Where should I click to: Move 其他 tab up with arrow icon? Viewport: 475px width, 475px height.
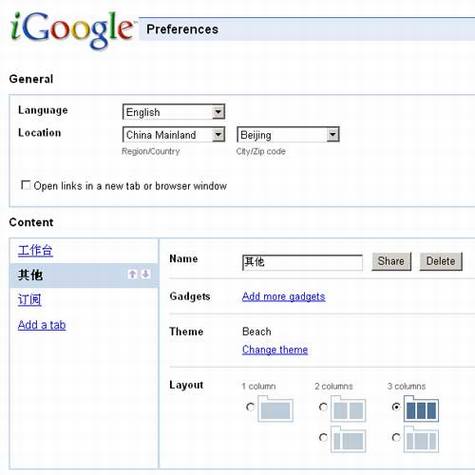(x=132, y=274)
